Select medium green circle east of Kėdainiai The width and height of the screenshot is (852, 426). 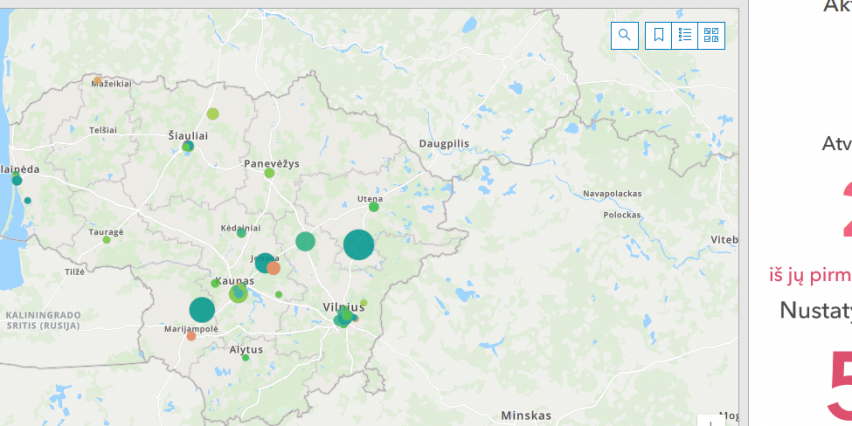[305, 241]
